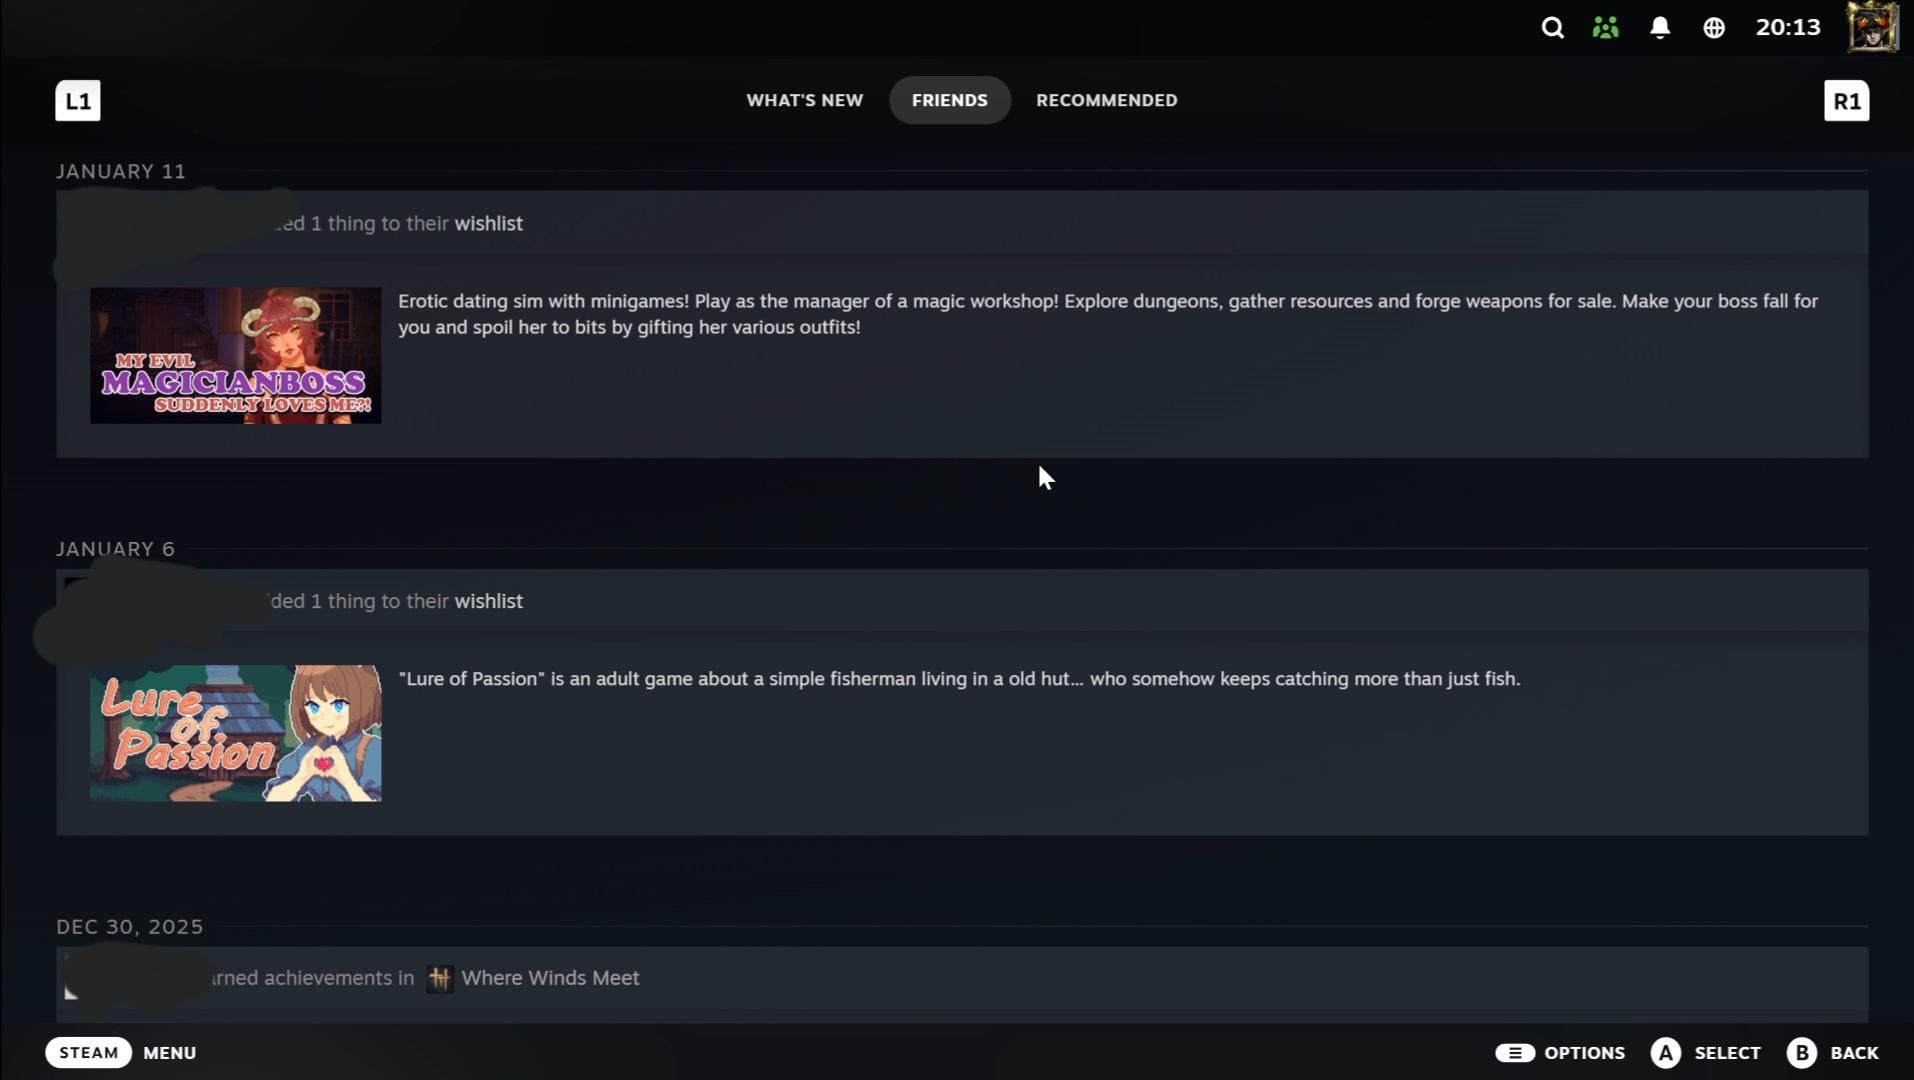Switch to the Recommended tab
This screenshot has height=1080, width=1914.
click(1106, 100)
